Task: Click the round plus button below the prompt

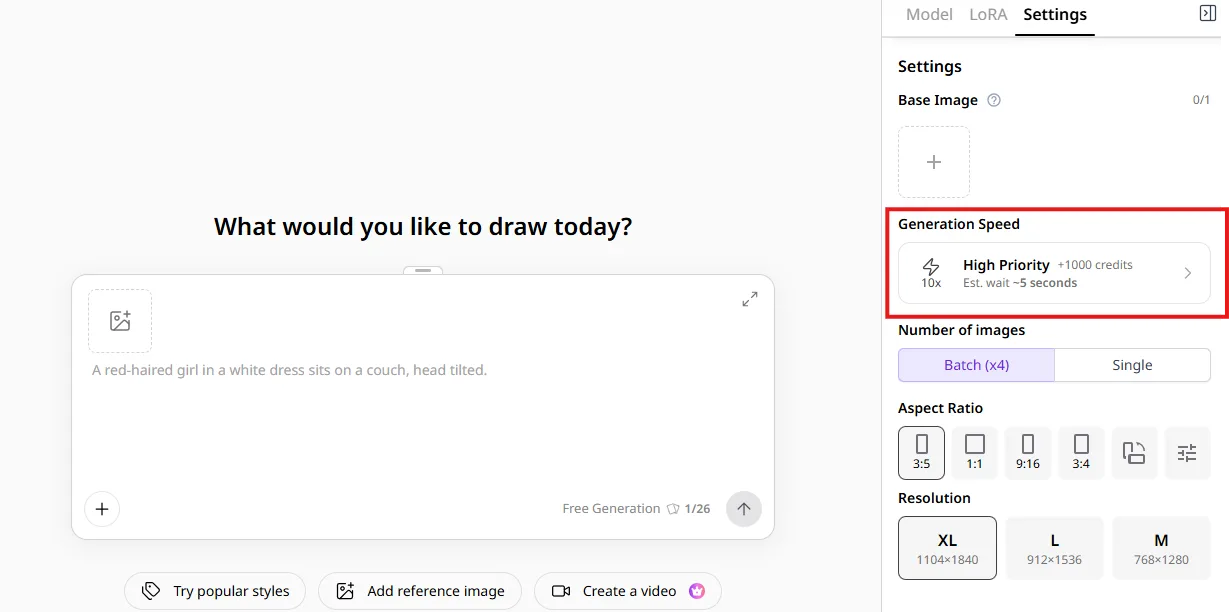Action: click(102, 509)
